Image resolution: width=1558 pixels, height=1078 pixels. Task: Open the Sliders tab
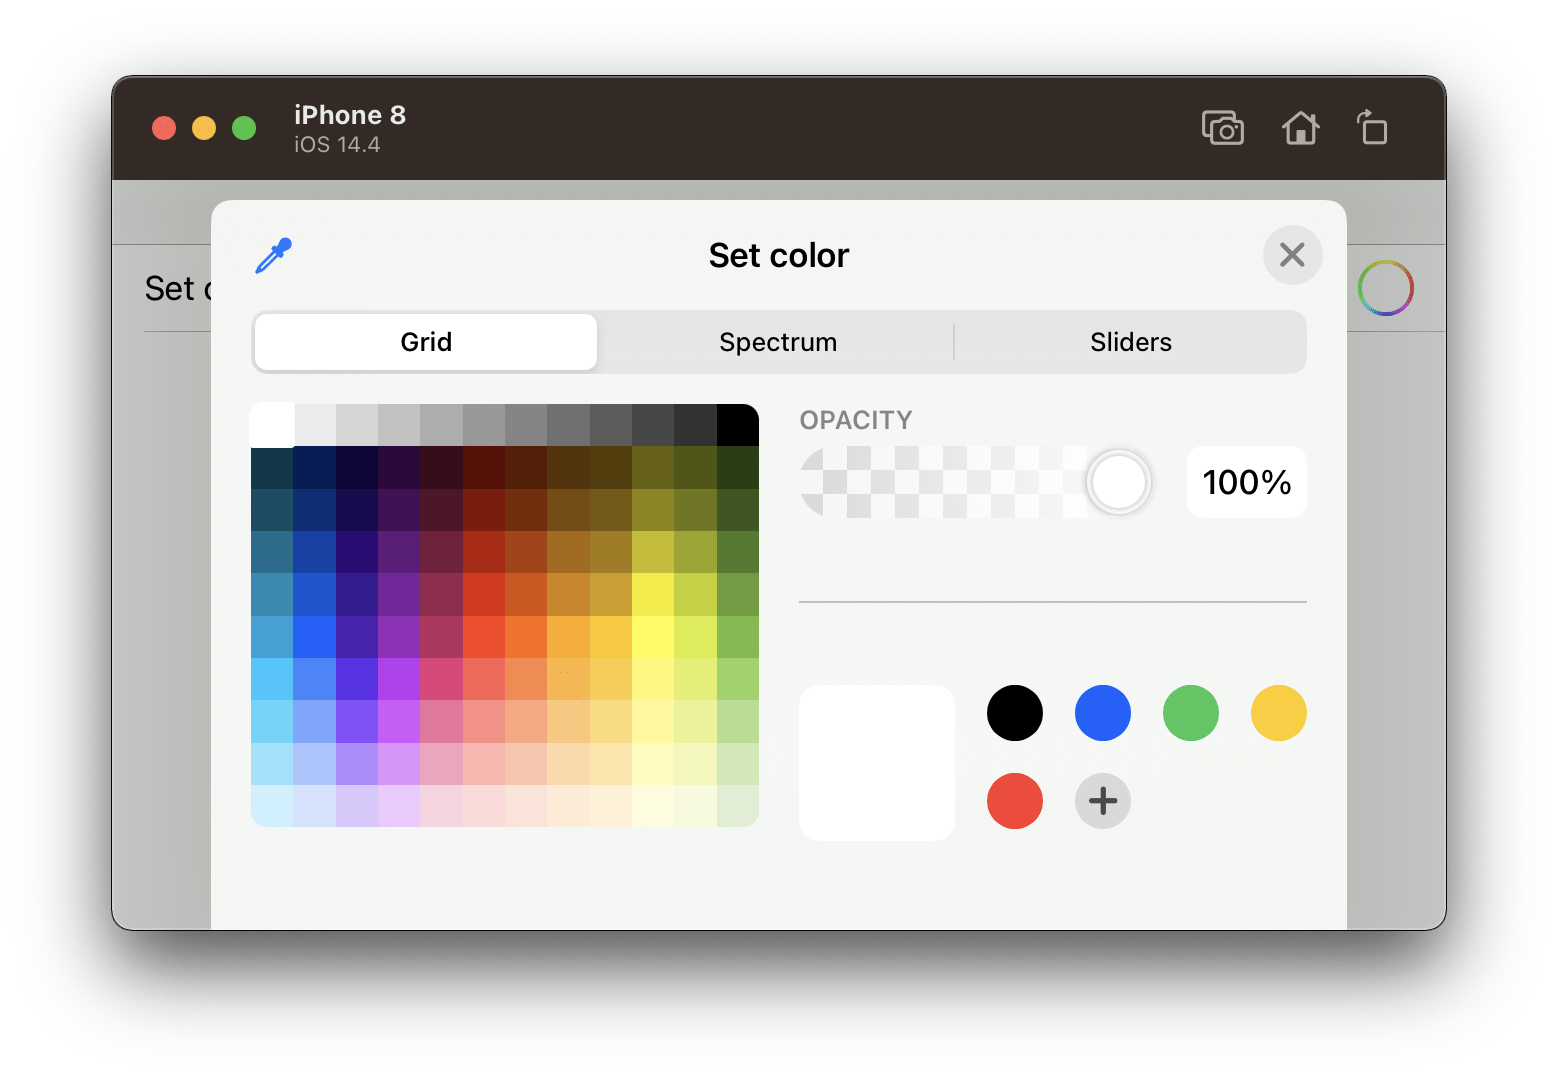(1130, 342)
